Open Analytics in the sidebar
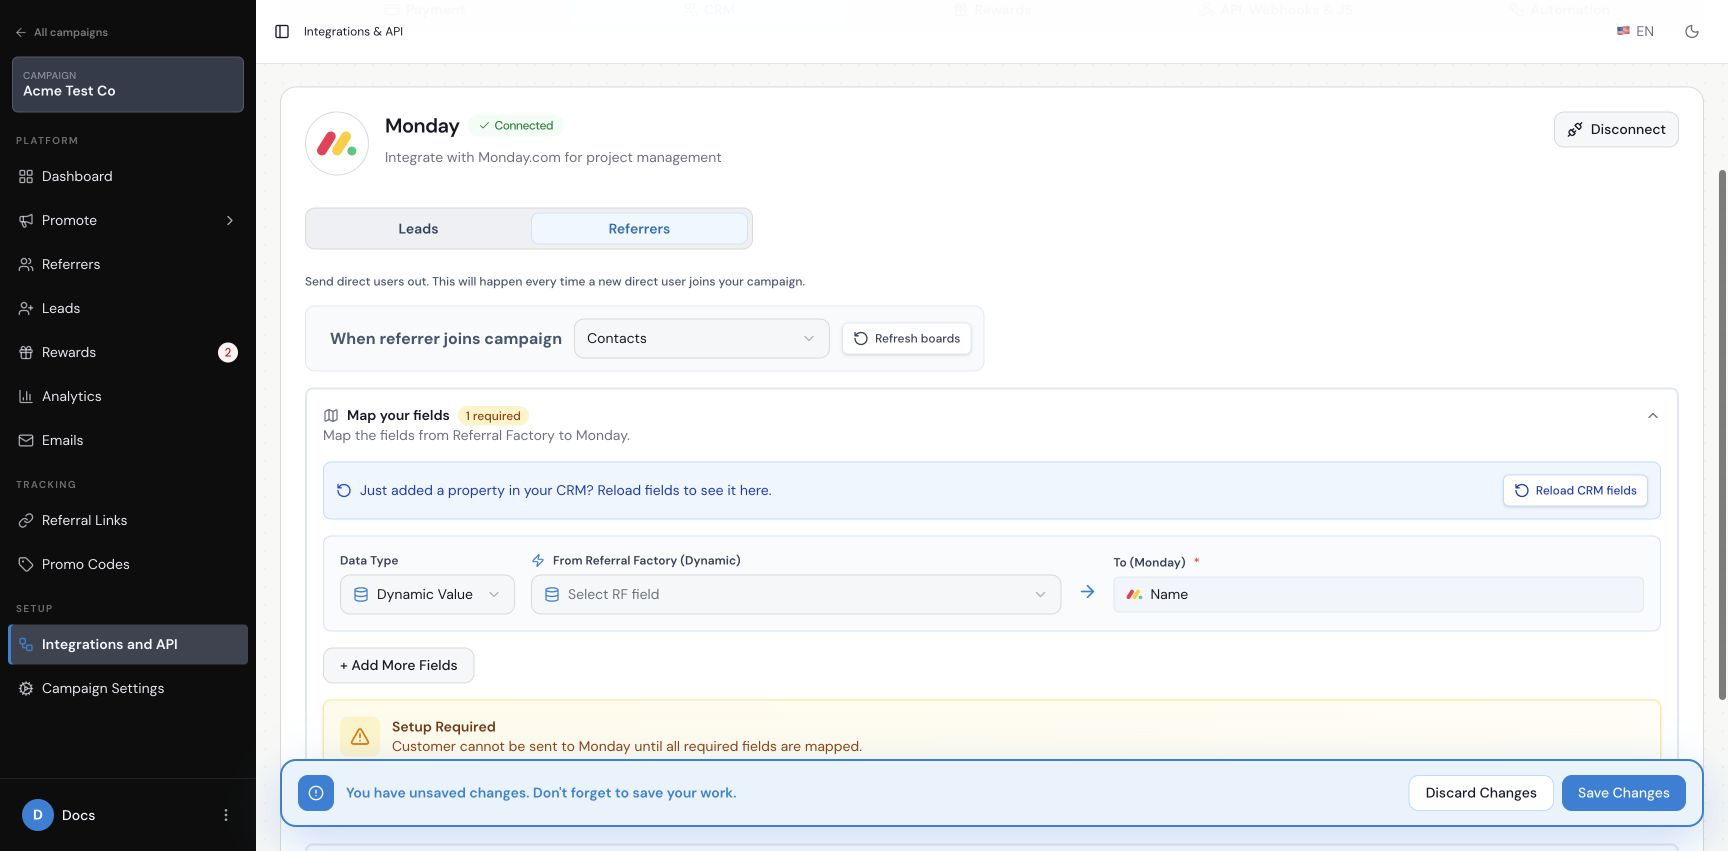Image resolution: width=1728 pixels, height=851 pixels. tap(128, 396)
